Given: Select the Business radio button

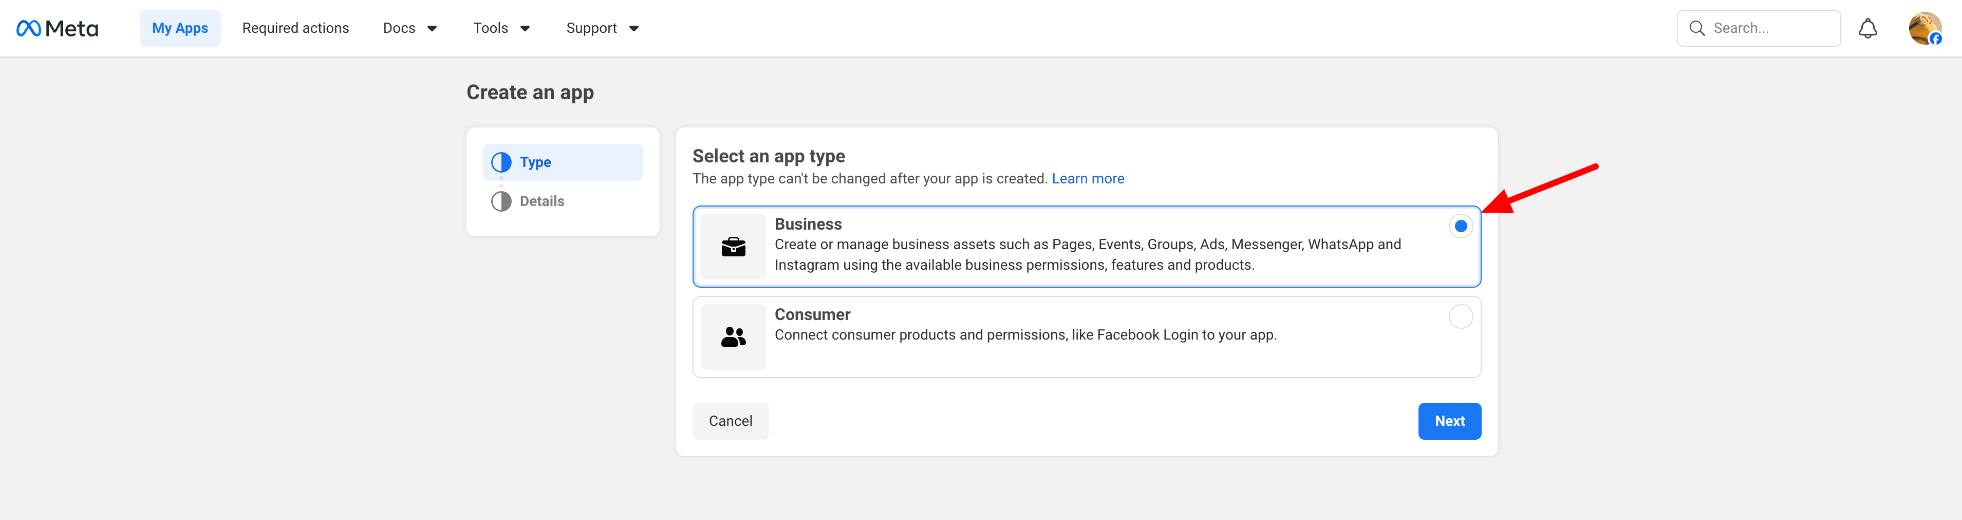Looking at the screenshot, I should (1460, 226).
